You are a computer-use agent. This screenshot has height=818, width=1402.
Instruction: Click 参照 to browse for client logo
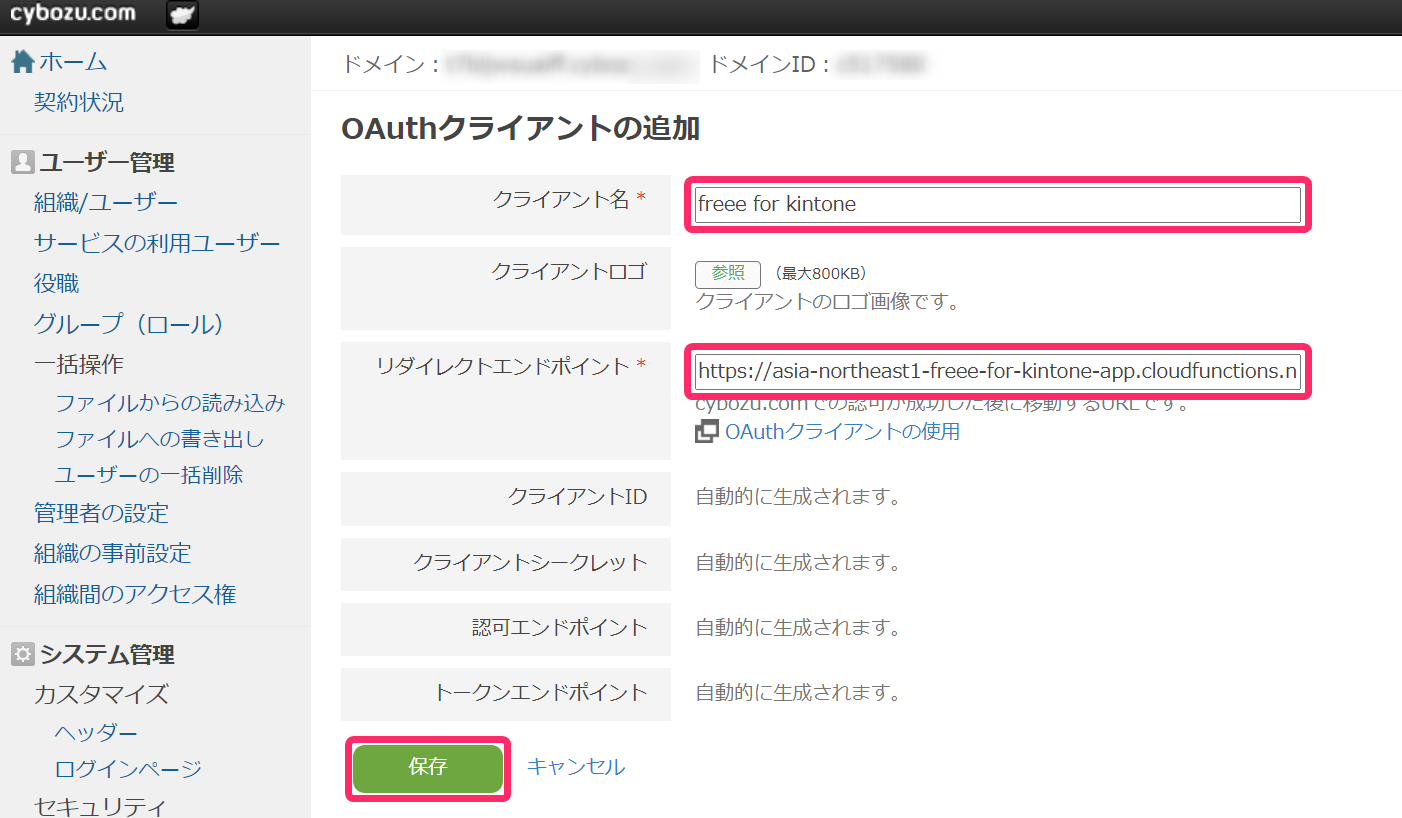728,273
